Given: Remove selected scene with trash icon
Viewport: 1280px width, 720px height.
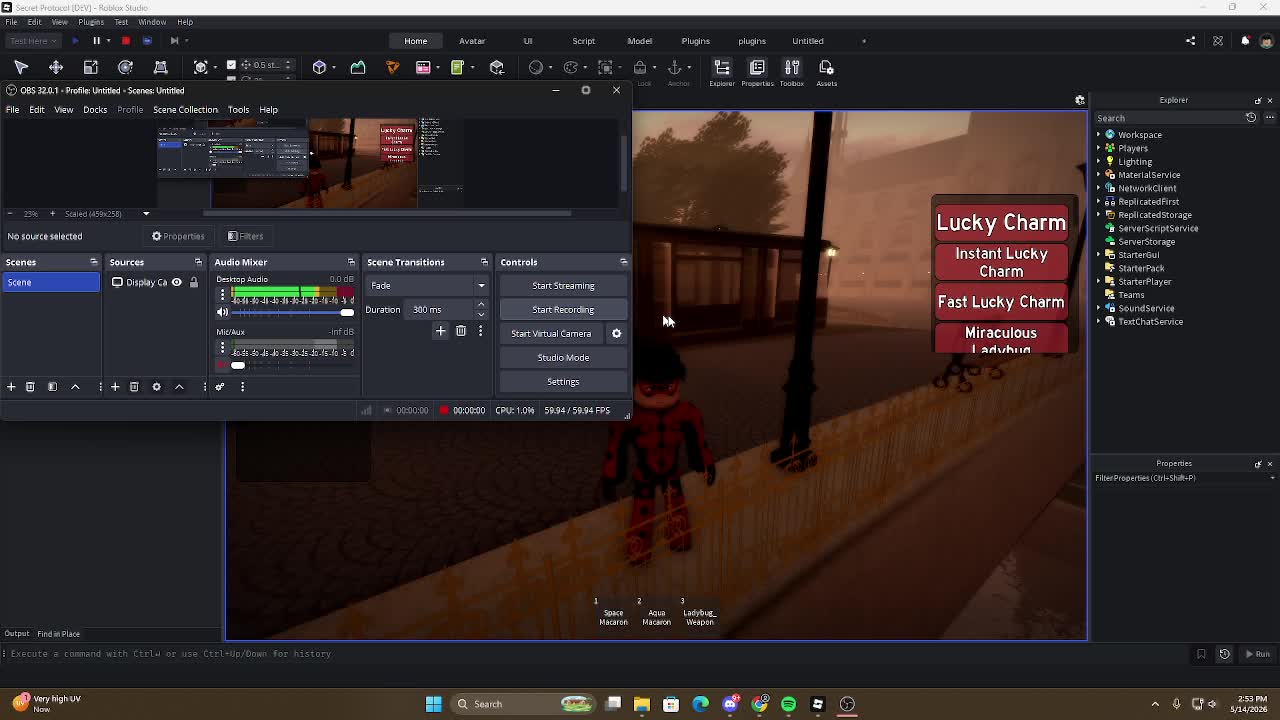Looking at the screenshot, I should tap(30, 387).
